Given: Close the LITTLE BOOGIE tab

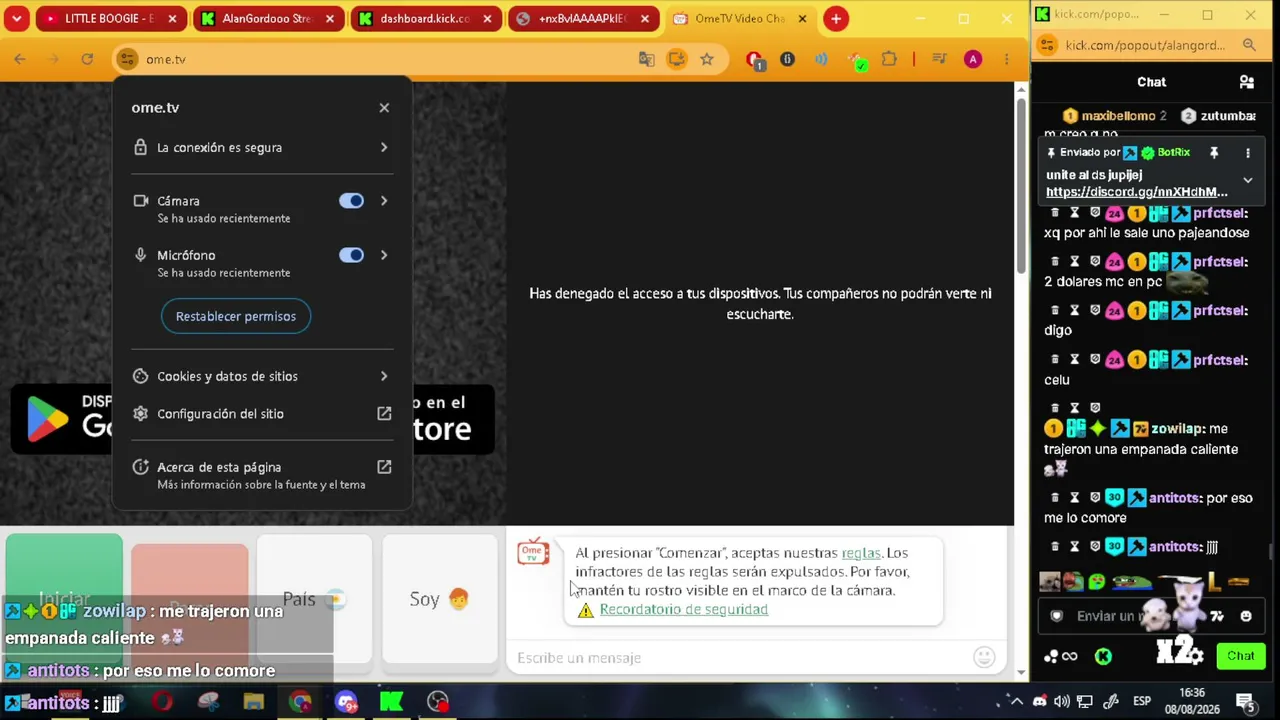Looking at the screenshot, I should 172,18.
